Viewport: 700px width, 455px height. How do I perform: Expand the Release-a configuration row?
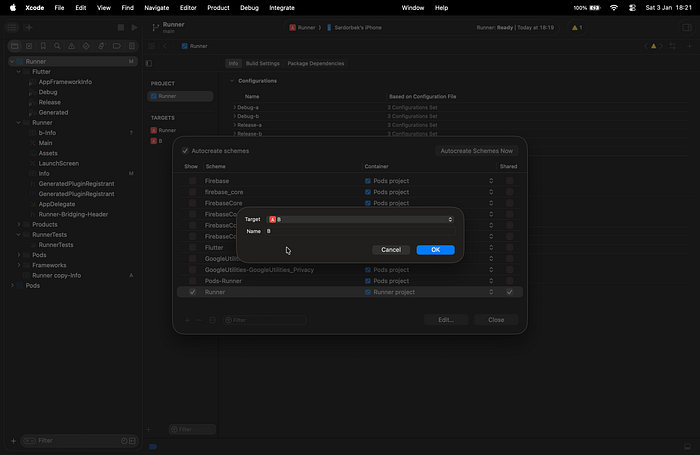234,125
